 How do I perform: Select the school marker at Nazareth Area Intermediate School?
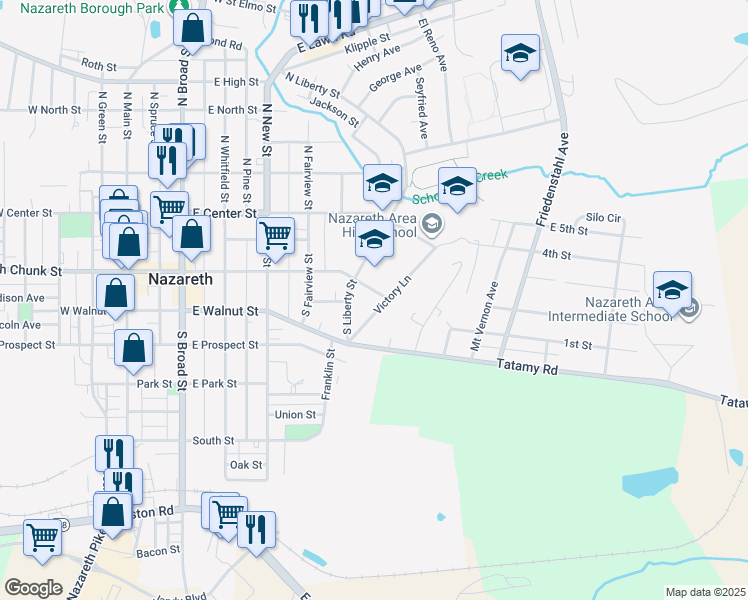pos(672,292)
